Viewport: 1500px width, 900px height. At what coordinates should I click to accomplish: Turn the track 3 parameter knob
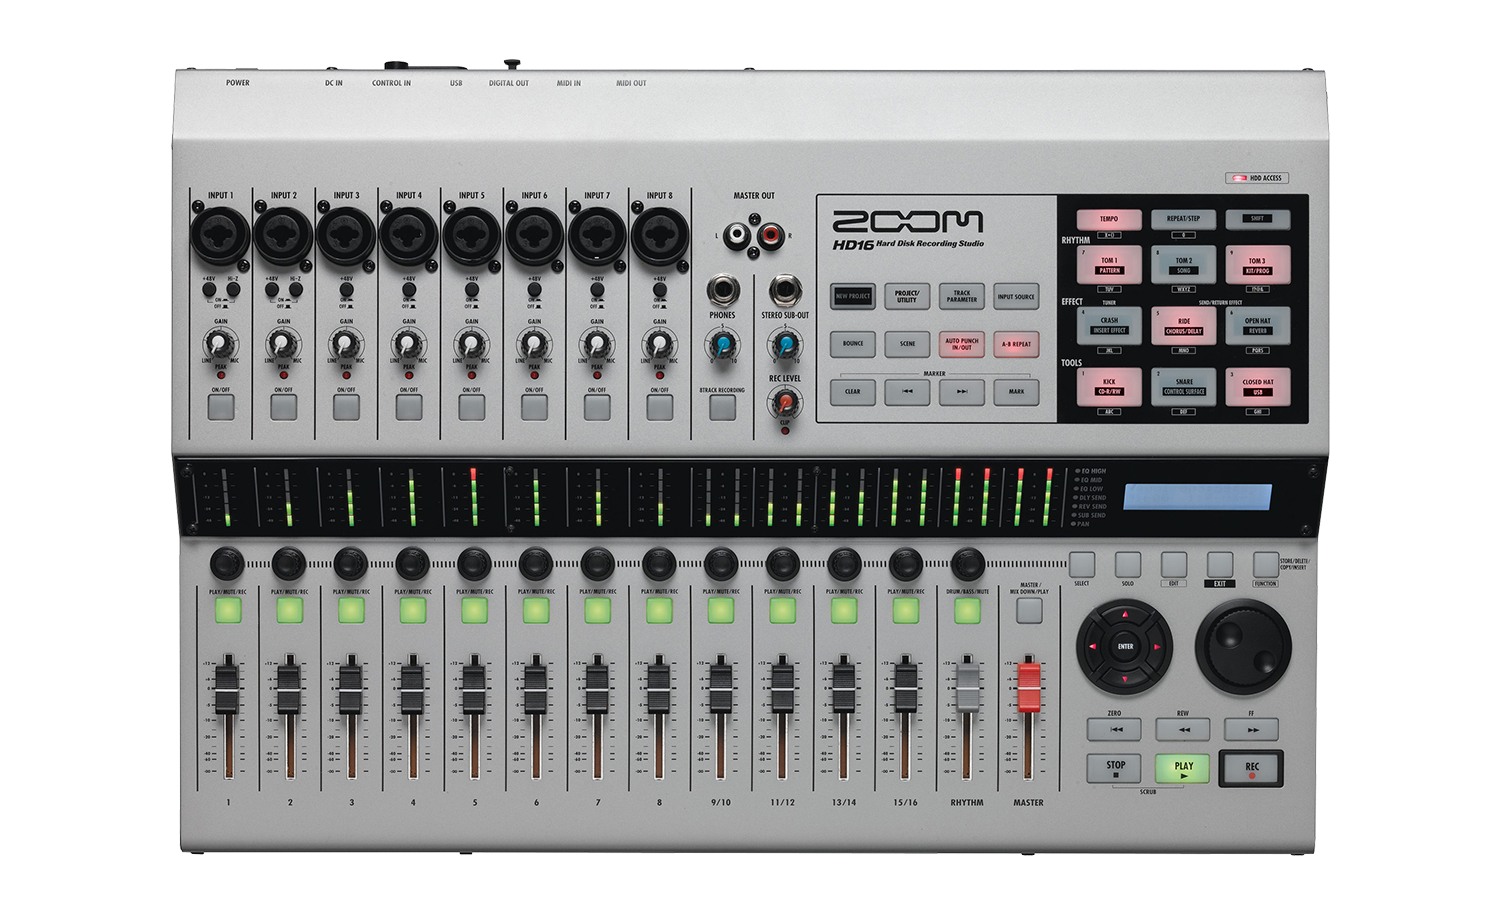351,564
